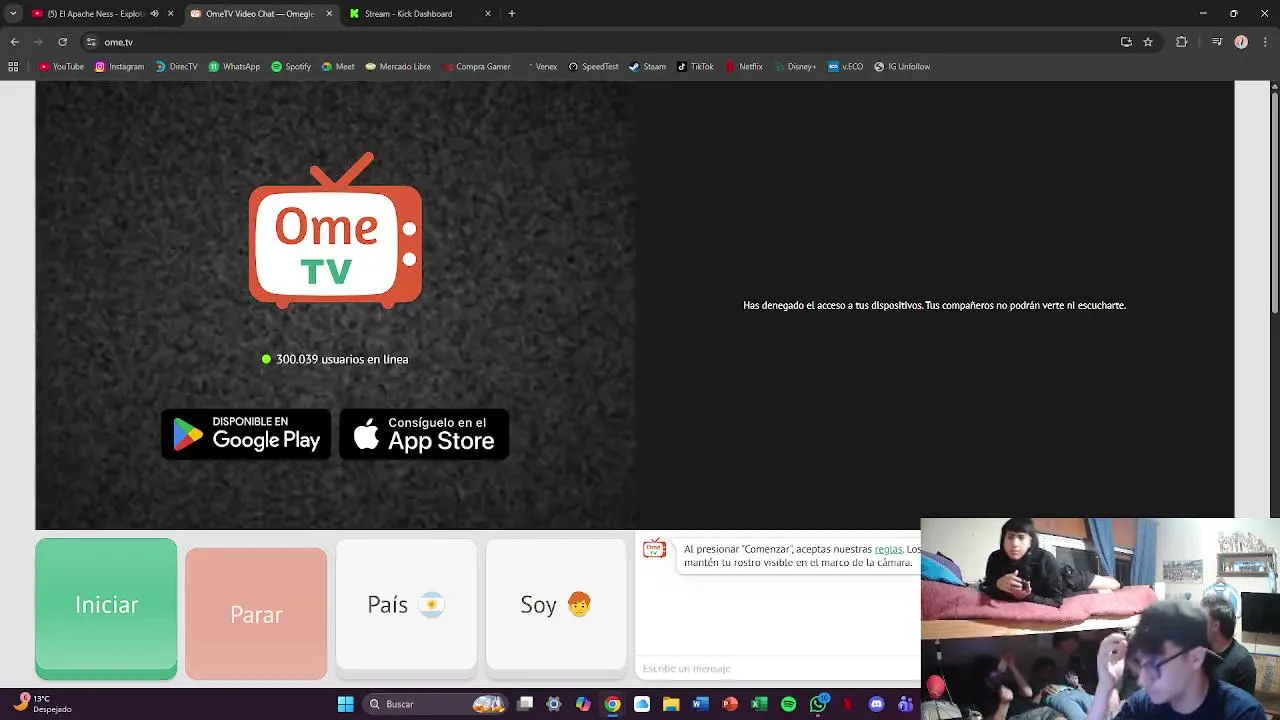The width and height of the screenshot is (1280, 720).
Task: Click the device access denied message
Action: coord(934,305)
